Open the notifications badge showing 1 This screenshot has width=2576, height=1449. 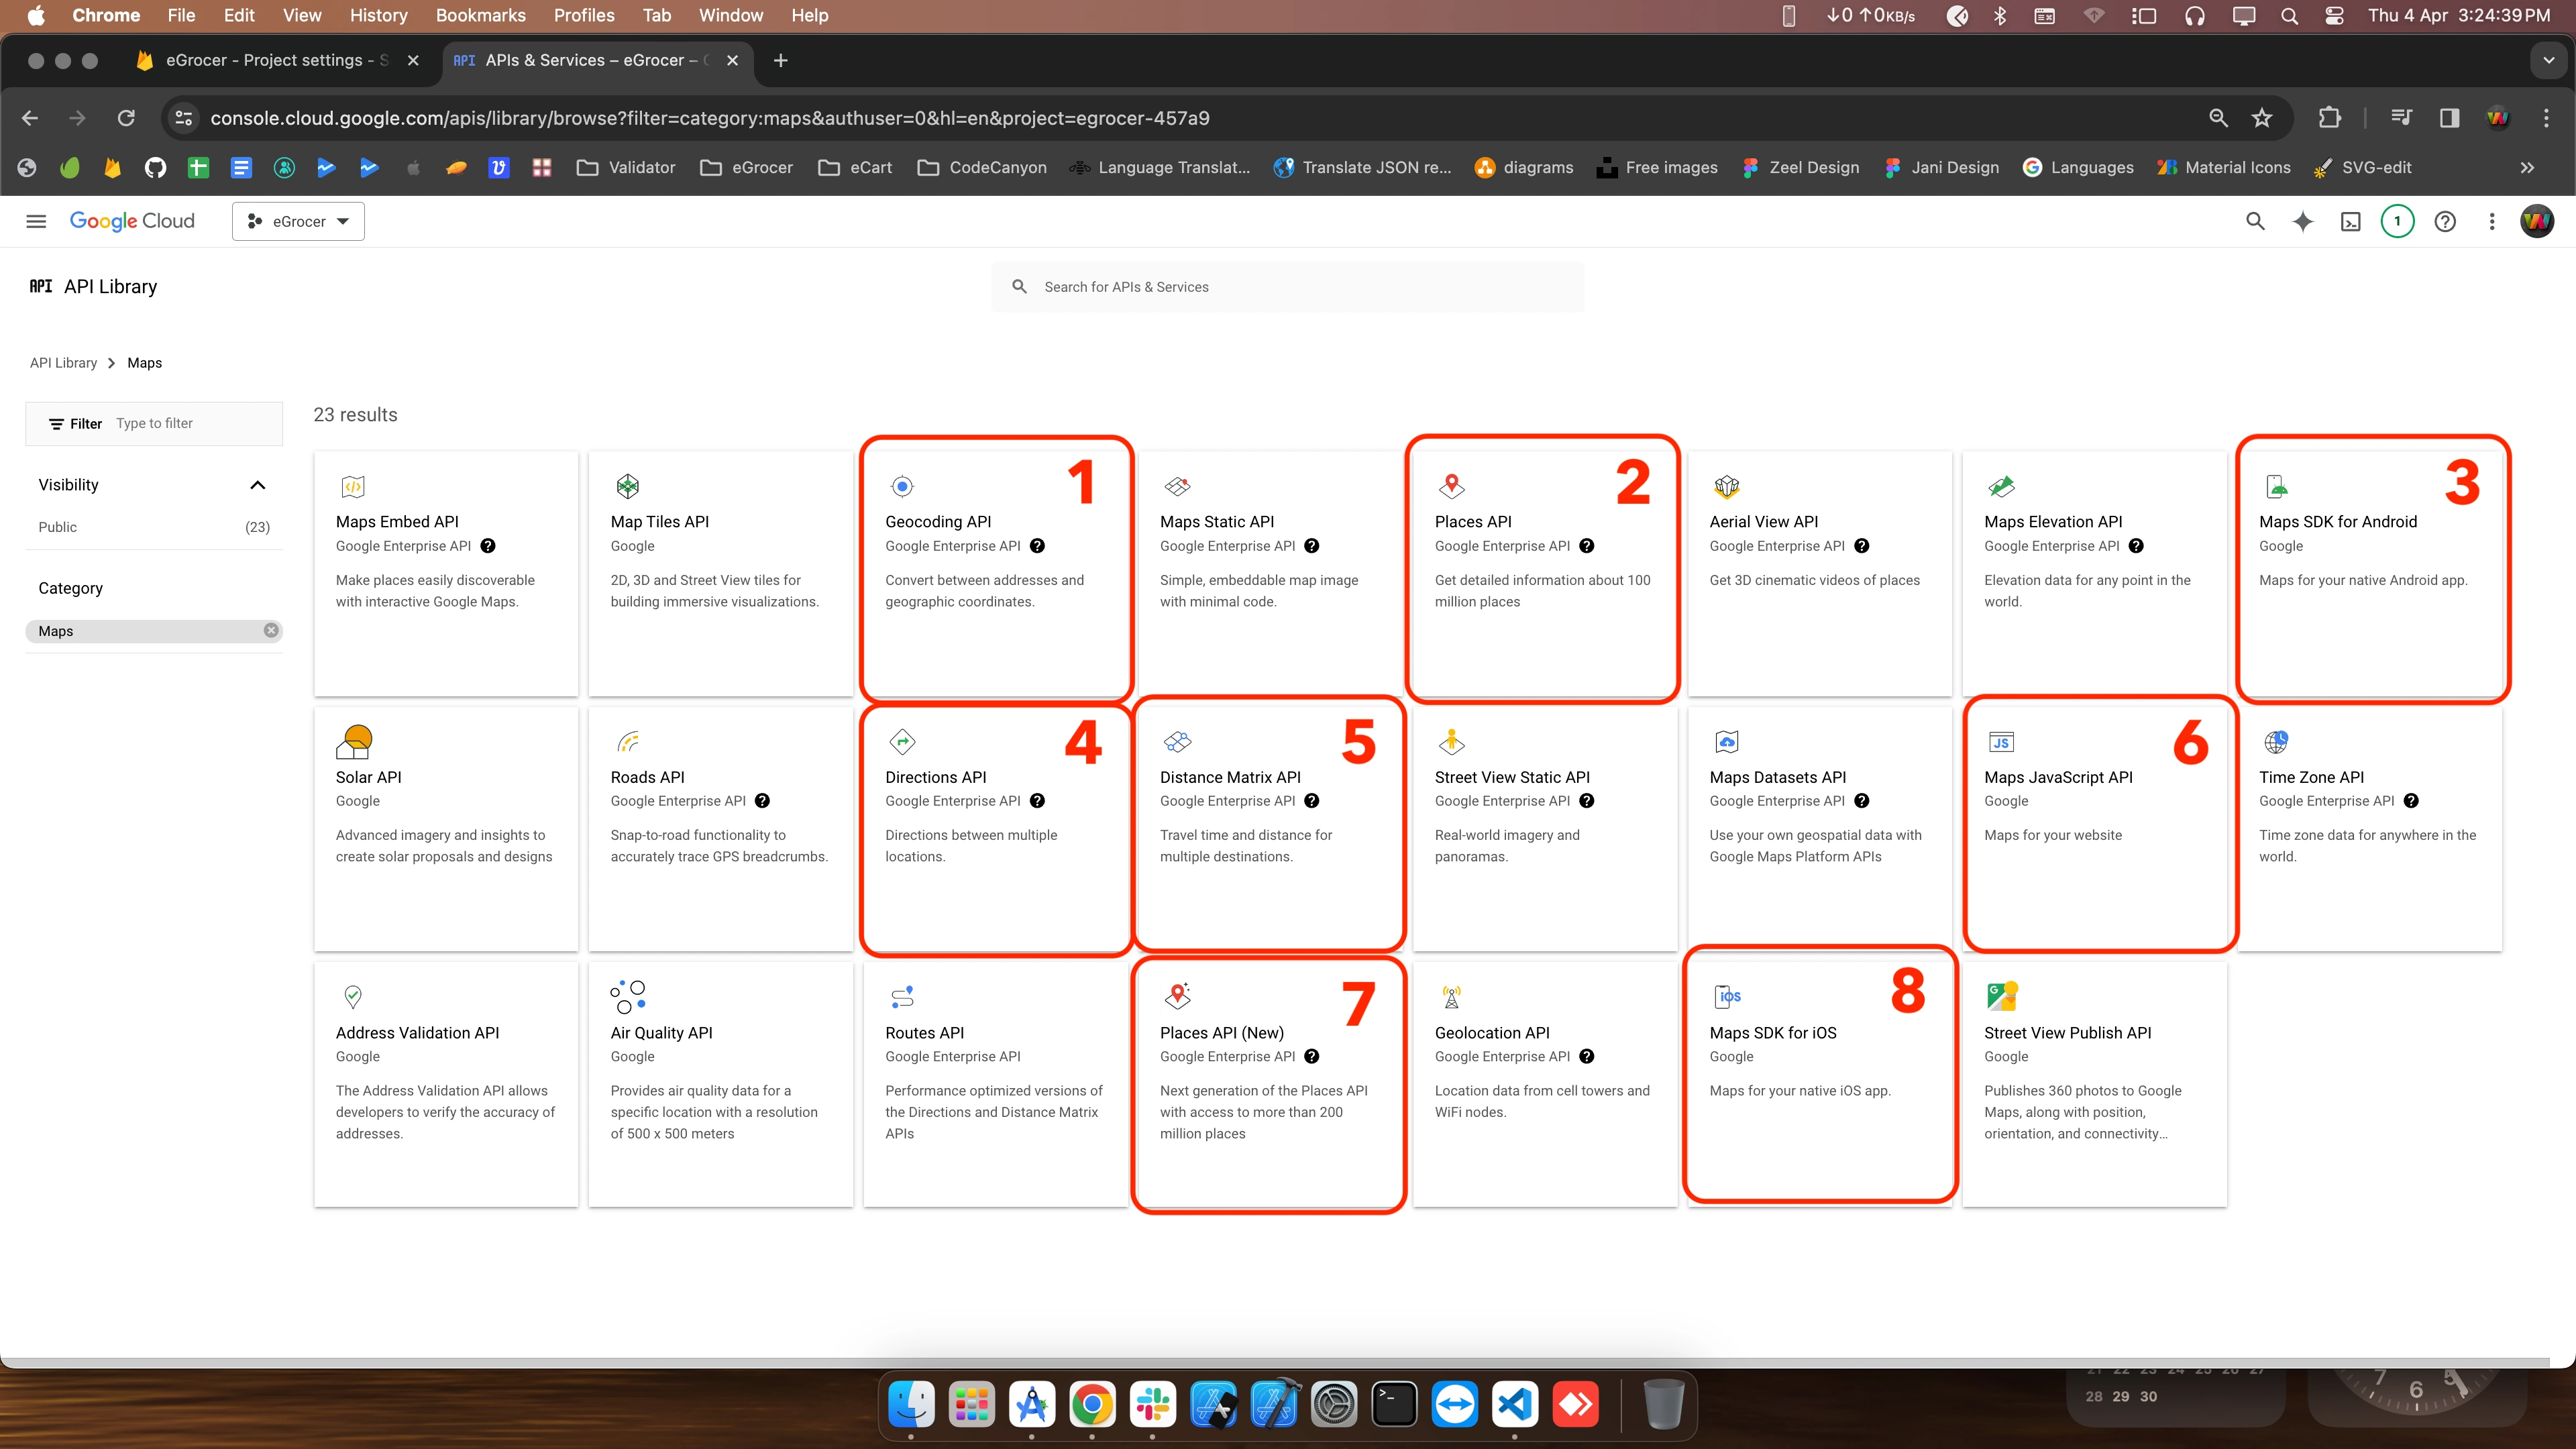pos(2397,221)
